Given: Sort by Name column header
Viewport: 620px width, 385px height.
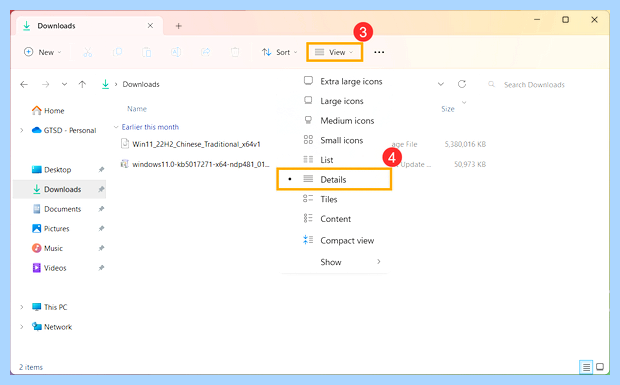Looking at the screenshot, I should [x=137, y=109].
